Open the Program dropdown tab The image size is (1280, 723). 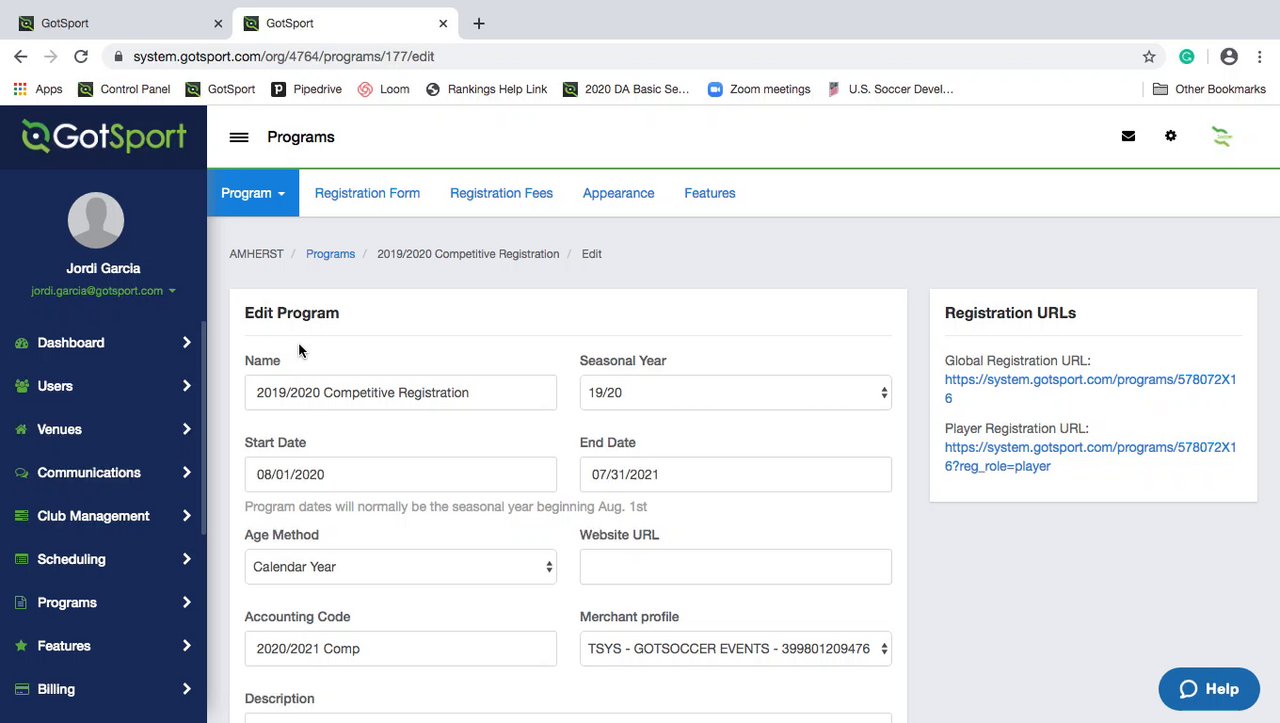click(253, 193)
